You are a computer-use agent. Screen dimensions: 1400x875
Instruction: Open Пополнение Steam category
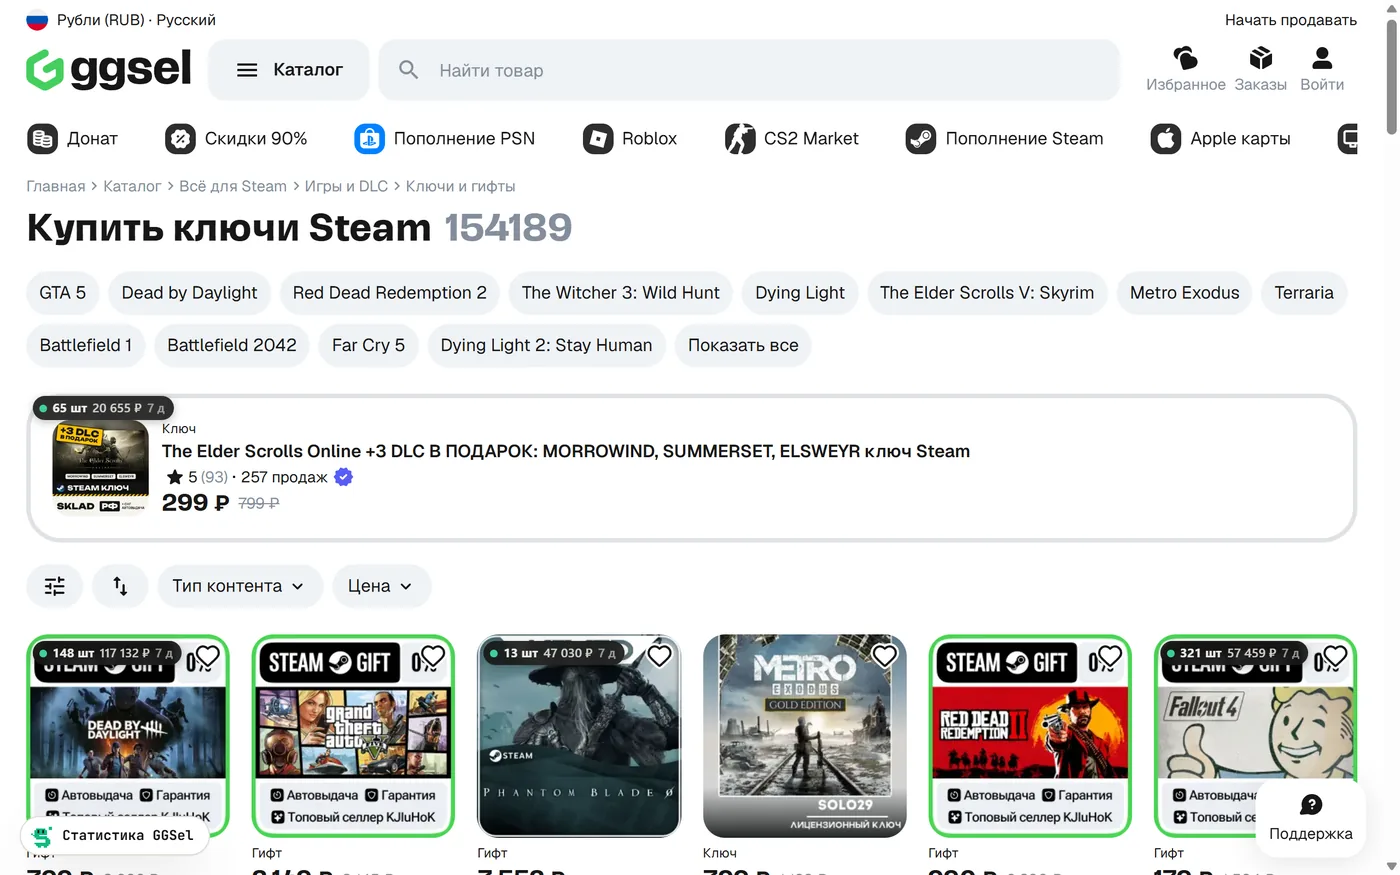tap(1004, 139)
